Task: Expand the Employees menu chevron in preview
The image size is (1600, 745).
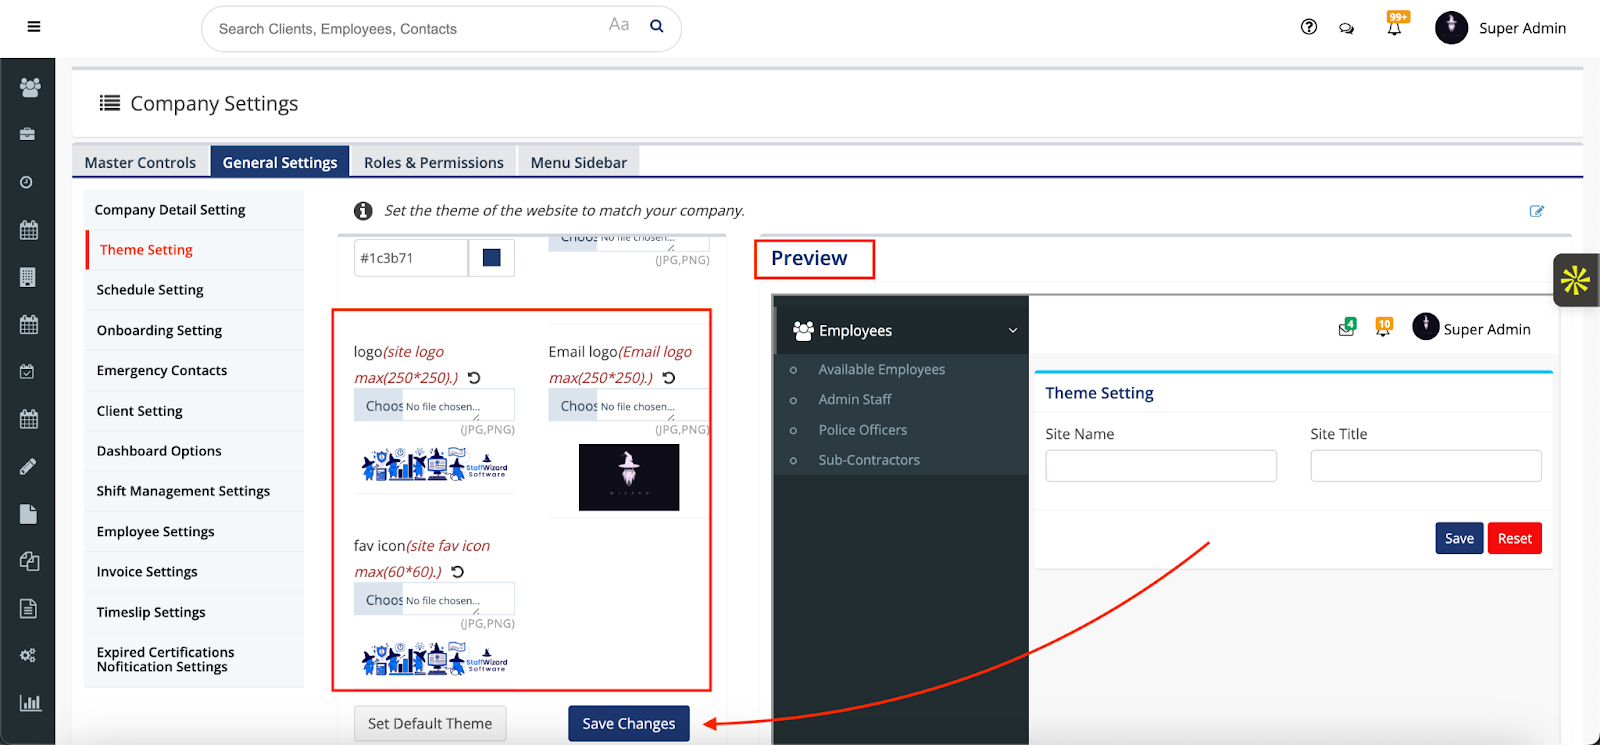Action: [1012, 331]
